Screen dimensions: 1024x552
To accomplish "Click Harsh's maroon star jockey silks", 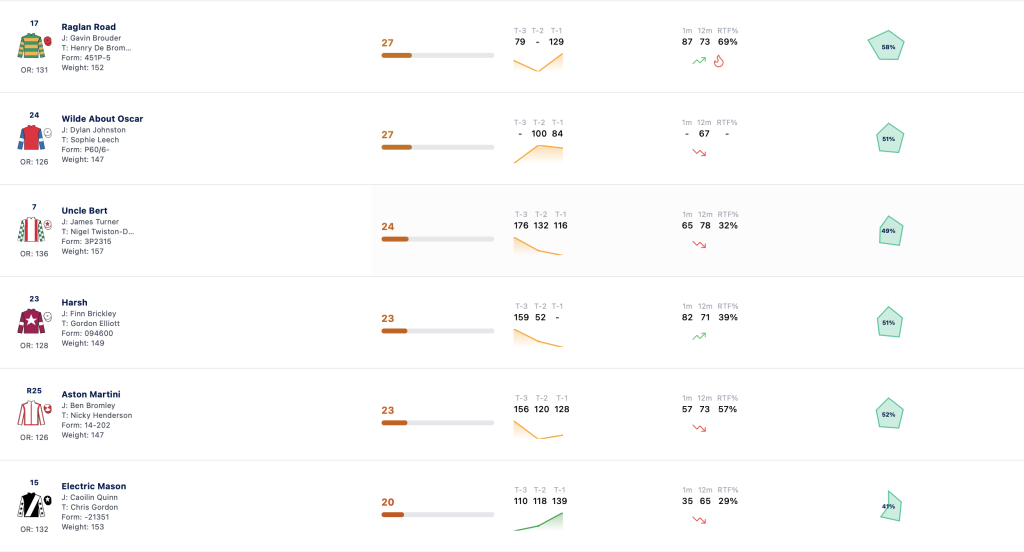I will pos(31,321).
